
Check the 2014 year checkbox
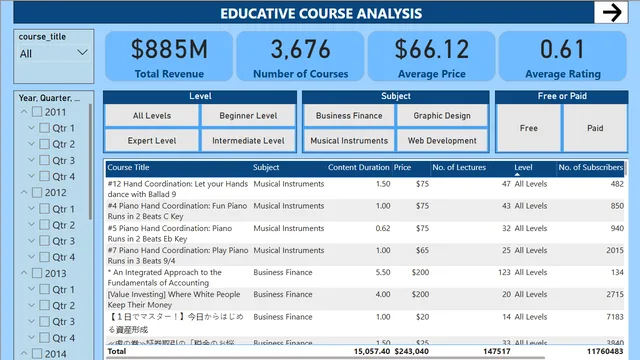tap(37, 354)
